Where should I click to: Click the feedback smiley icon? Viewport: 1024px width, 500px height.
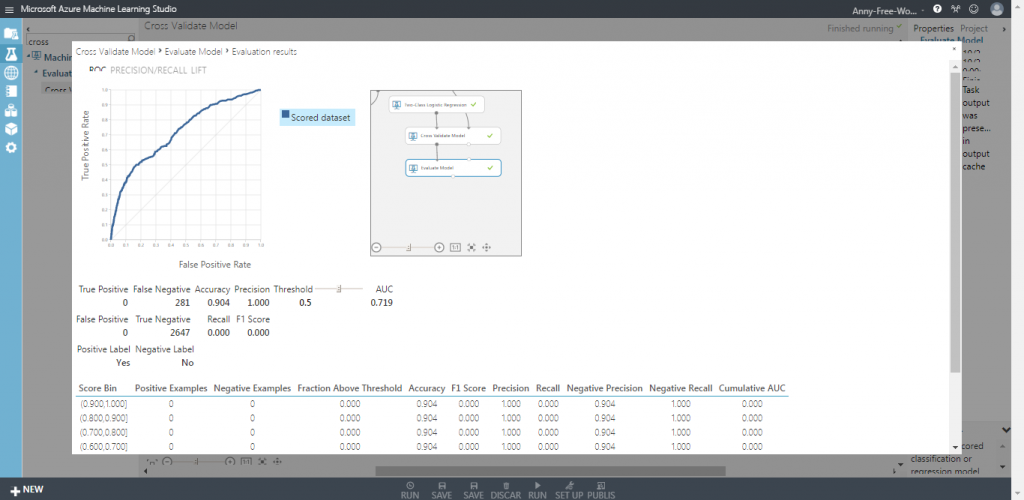(974, 9)
